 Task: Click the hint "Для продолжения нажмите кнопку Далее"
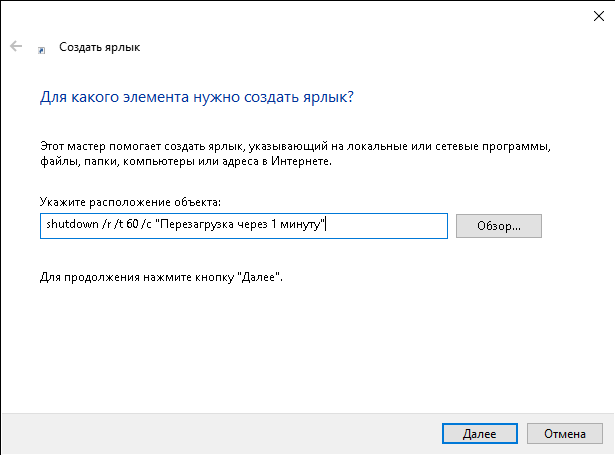coord(162,275)
